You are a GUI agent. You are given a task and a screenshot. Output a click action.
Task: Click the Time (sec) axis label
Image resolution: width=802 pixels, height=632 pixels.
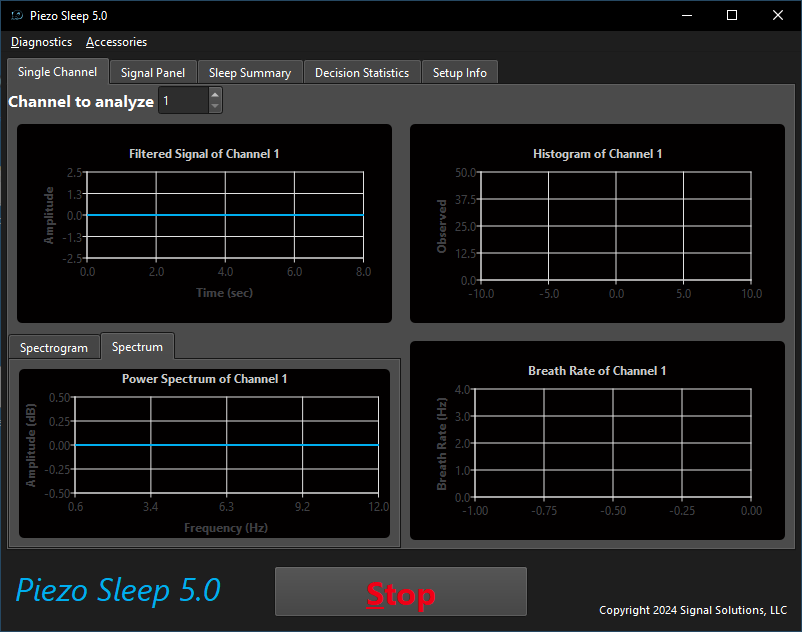(x=225, y=293)
